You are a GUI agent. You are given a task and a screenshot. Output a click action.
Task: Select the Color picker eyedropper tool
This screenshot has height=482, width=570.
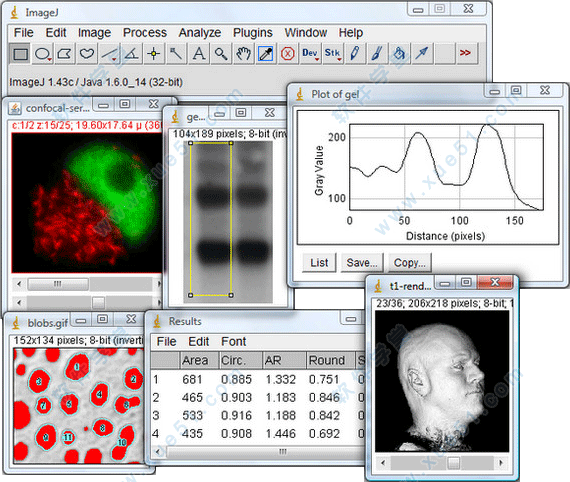click(x=266, y=54)
